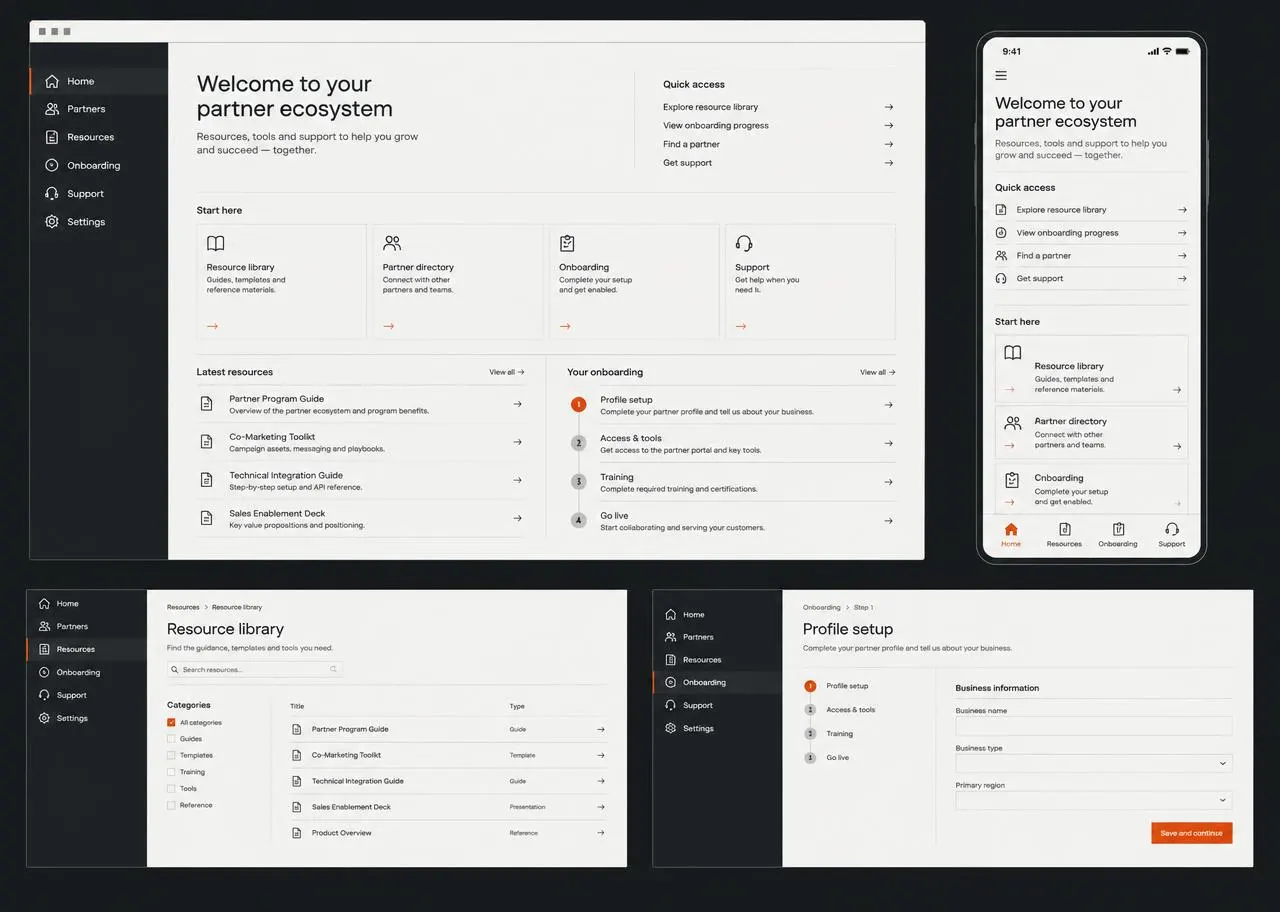This screenshot has height=912, width=1280.
Task: Click step 2 Access & tools in Your onboarding
Action: coord(731,443)
